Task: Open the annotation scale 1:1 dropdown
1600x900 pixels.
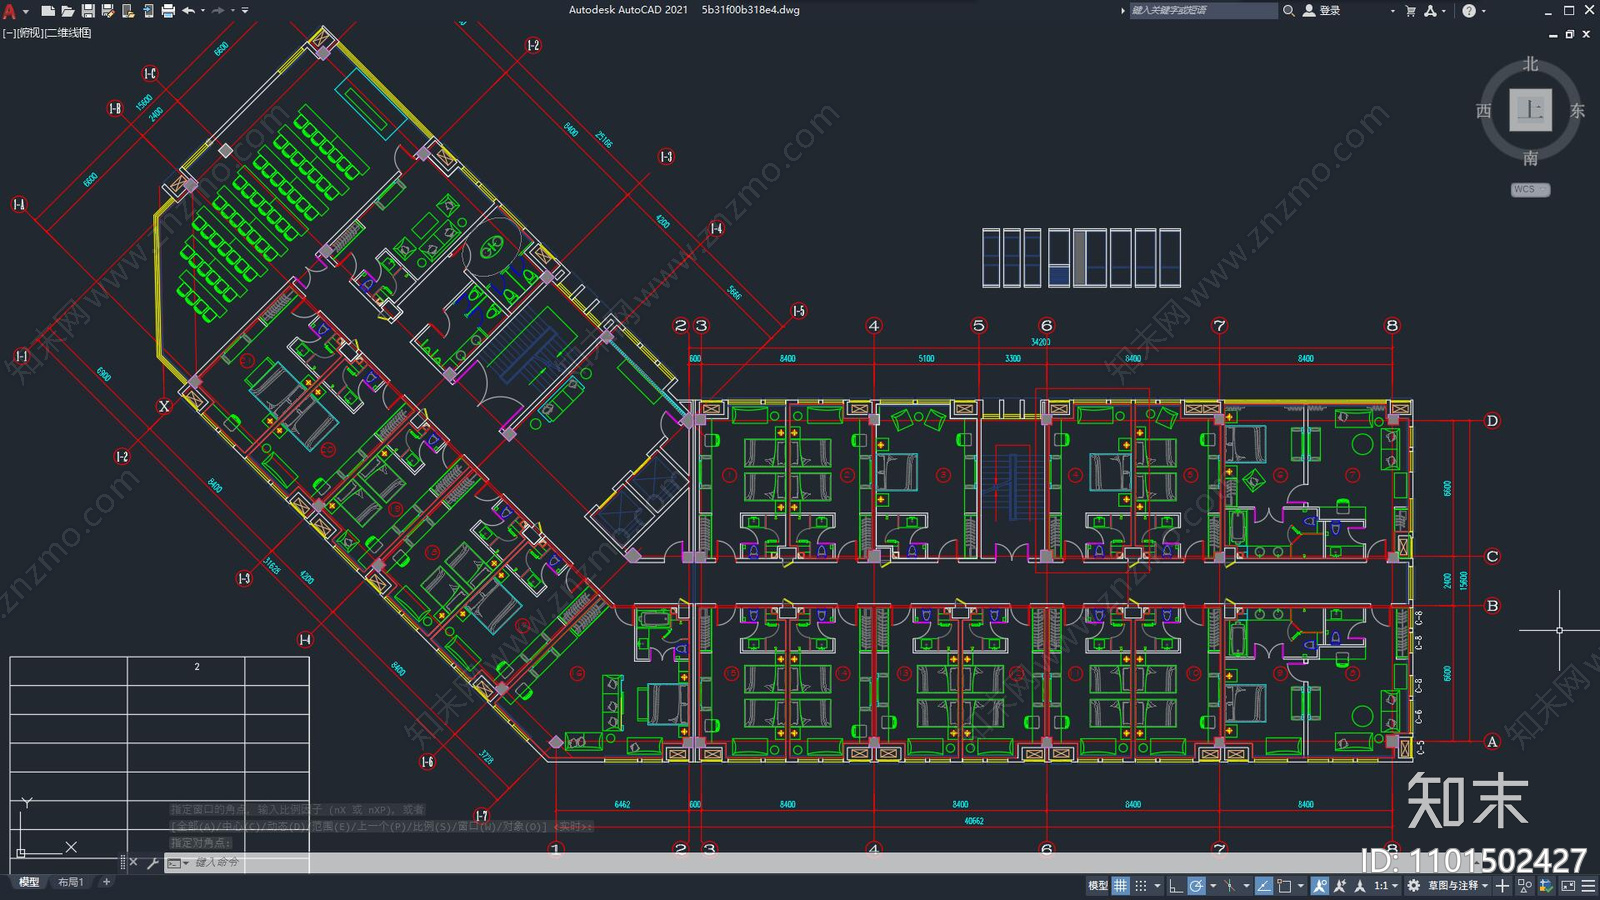Action: (x=1386, y=886)
